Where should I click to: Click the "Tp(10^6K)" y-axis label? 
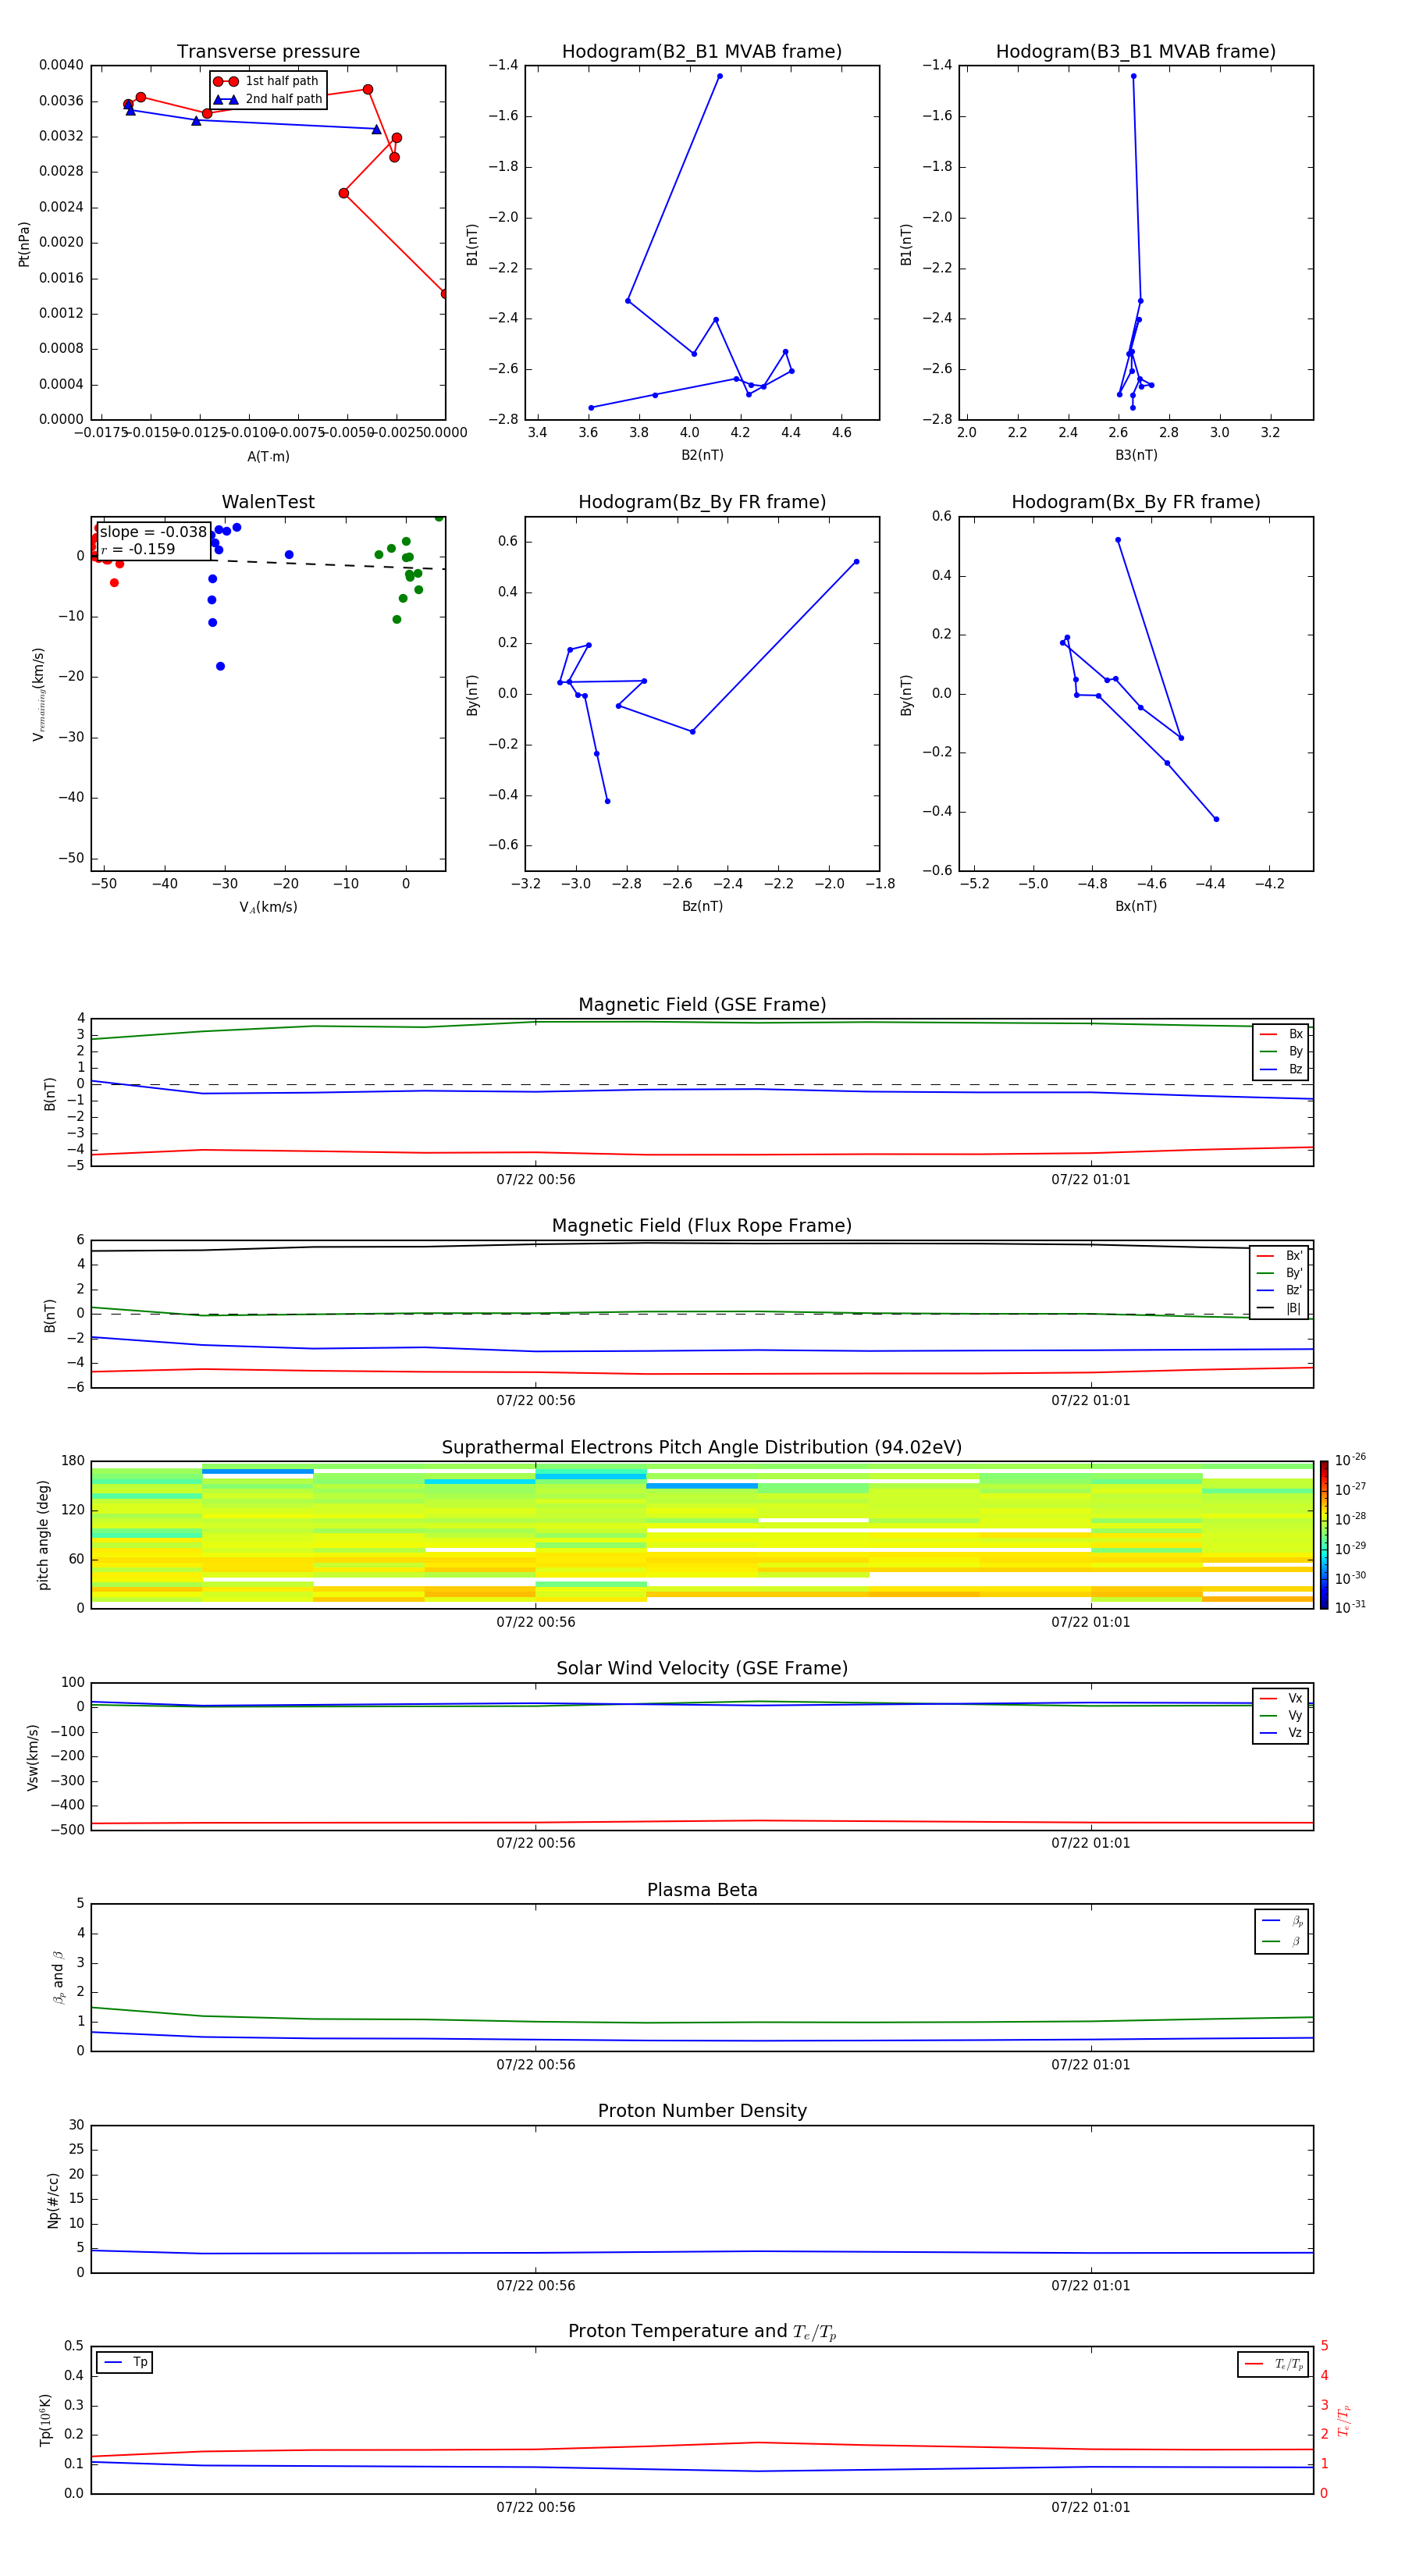(45, 2420)
